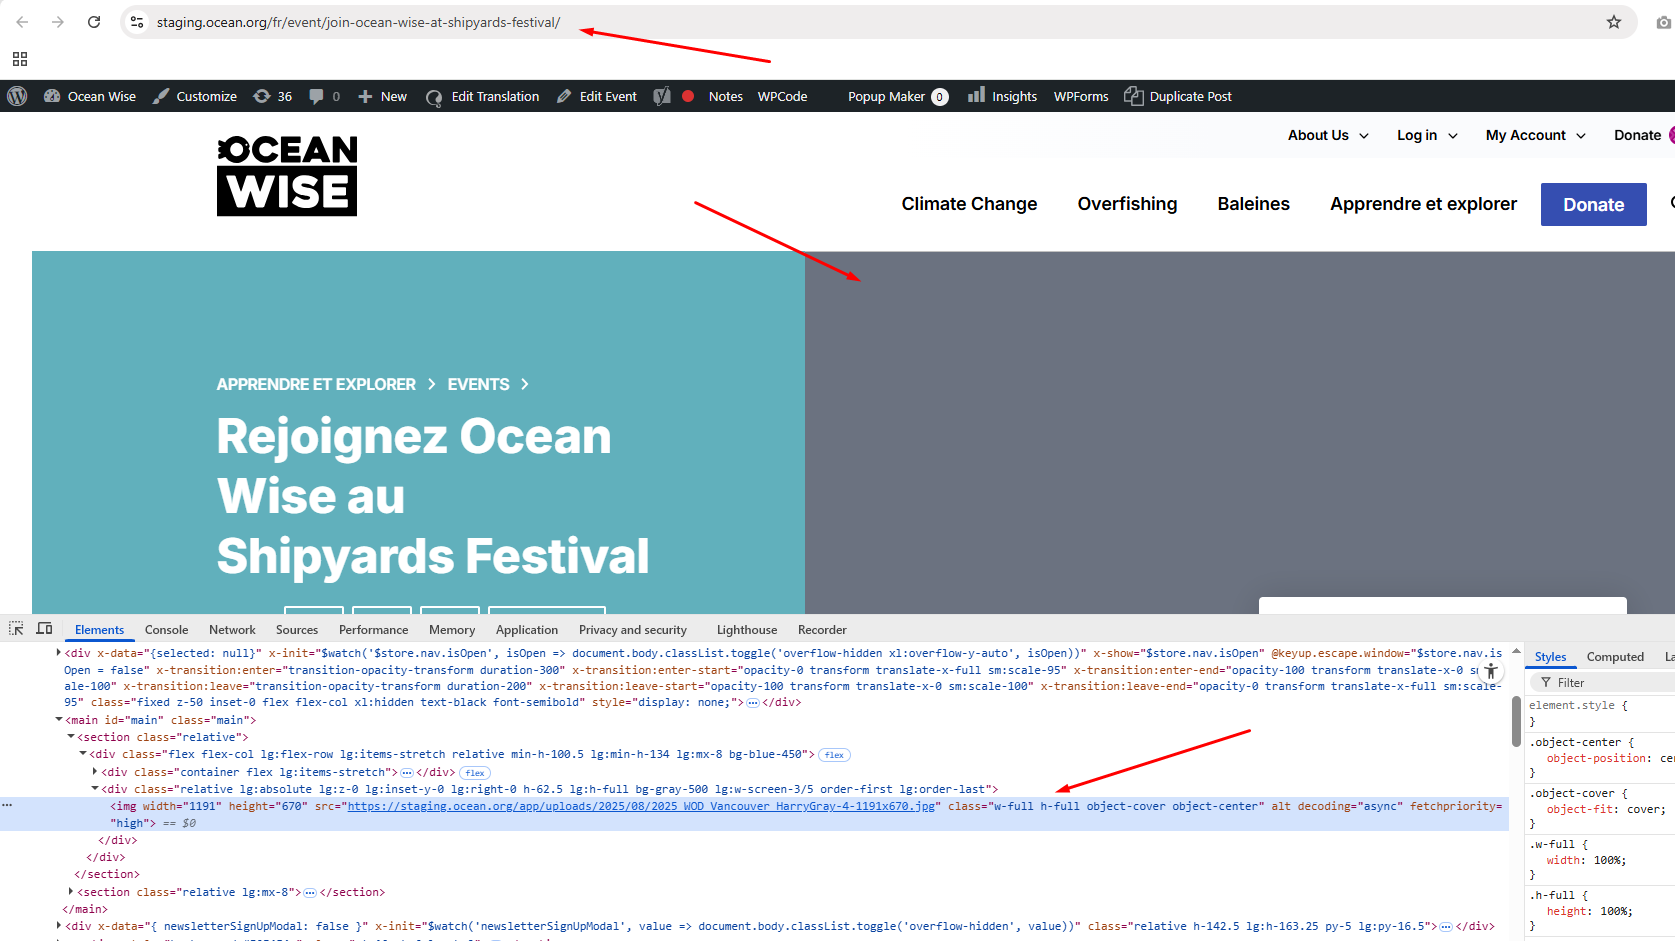Screen dimensions: 1675x941
Task: Open the comments bubble in admin bar
Action: tap(323, 96)
